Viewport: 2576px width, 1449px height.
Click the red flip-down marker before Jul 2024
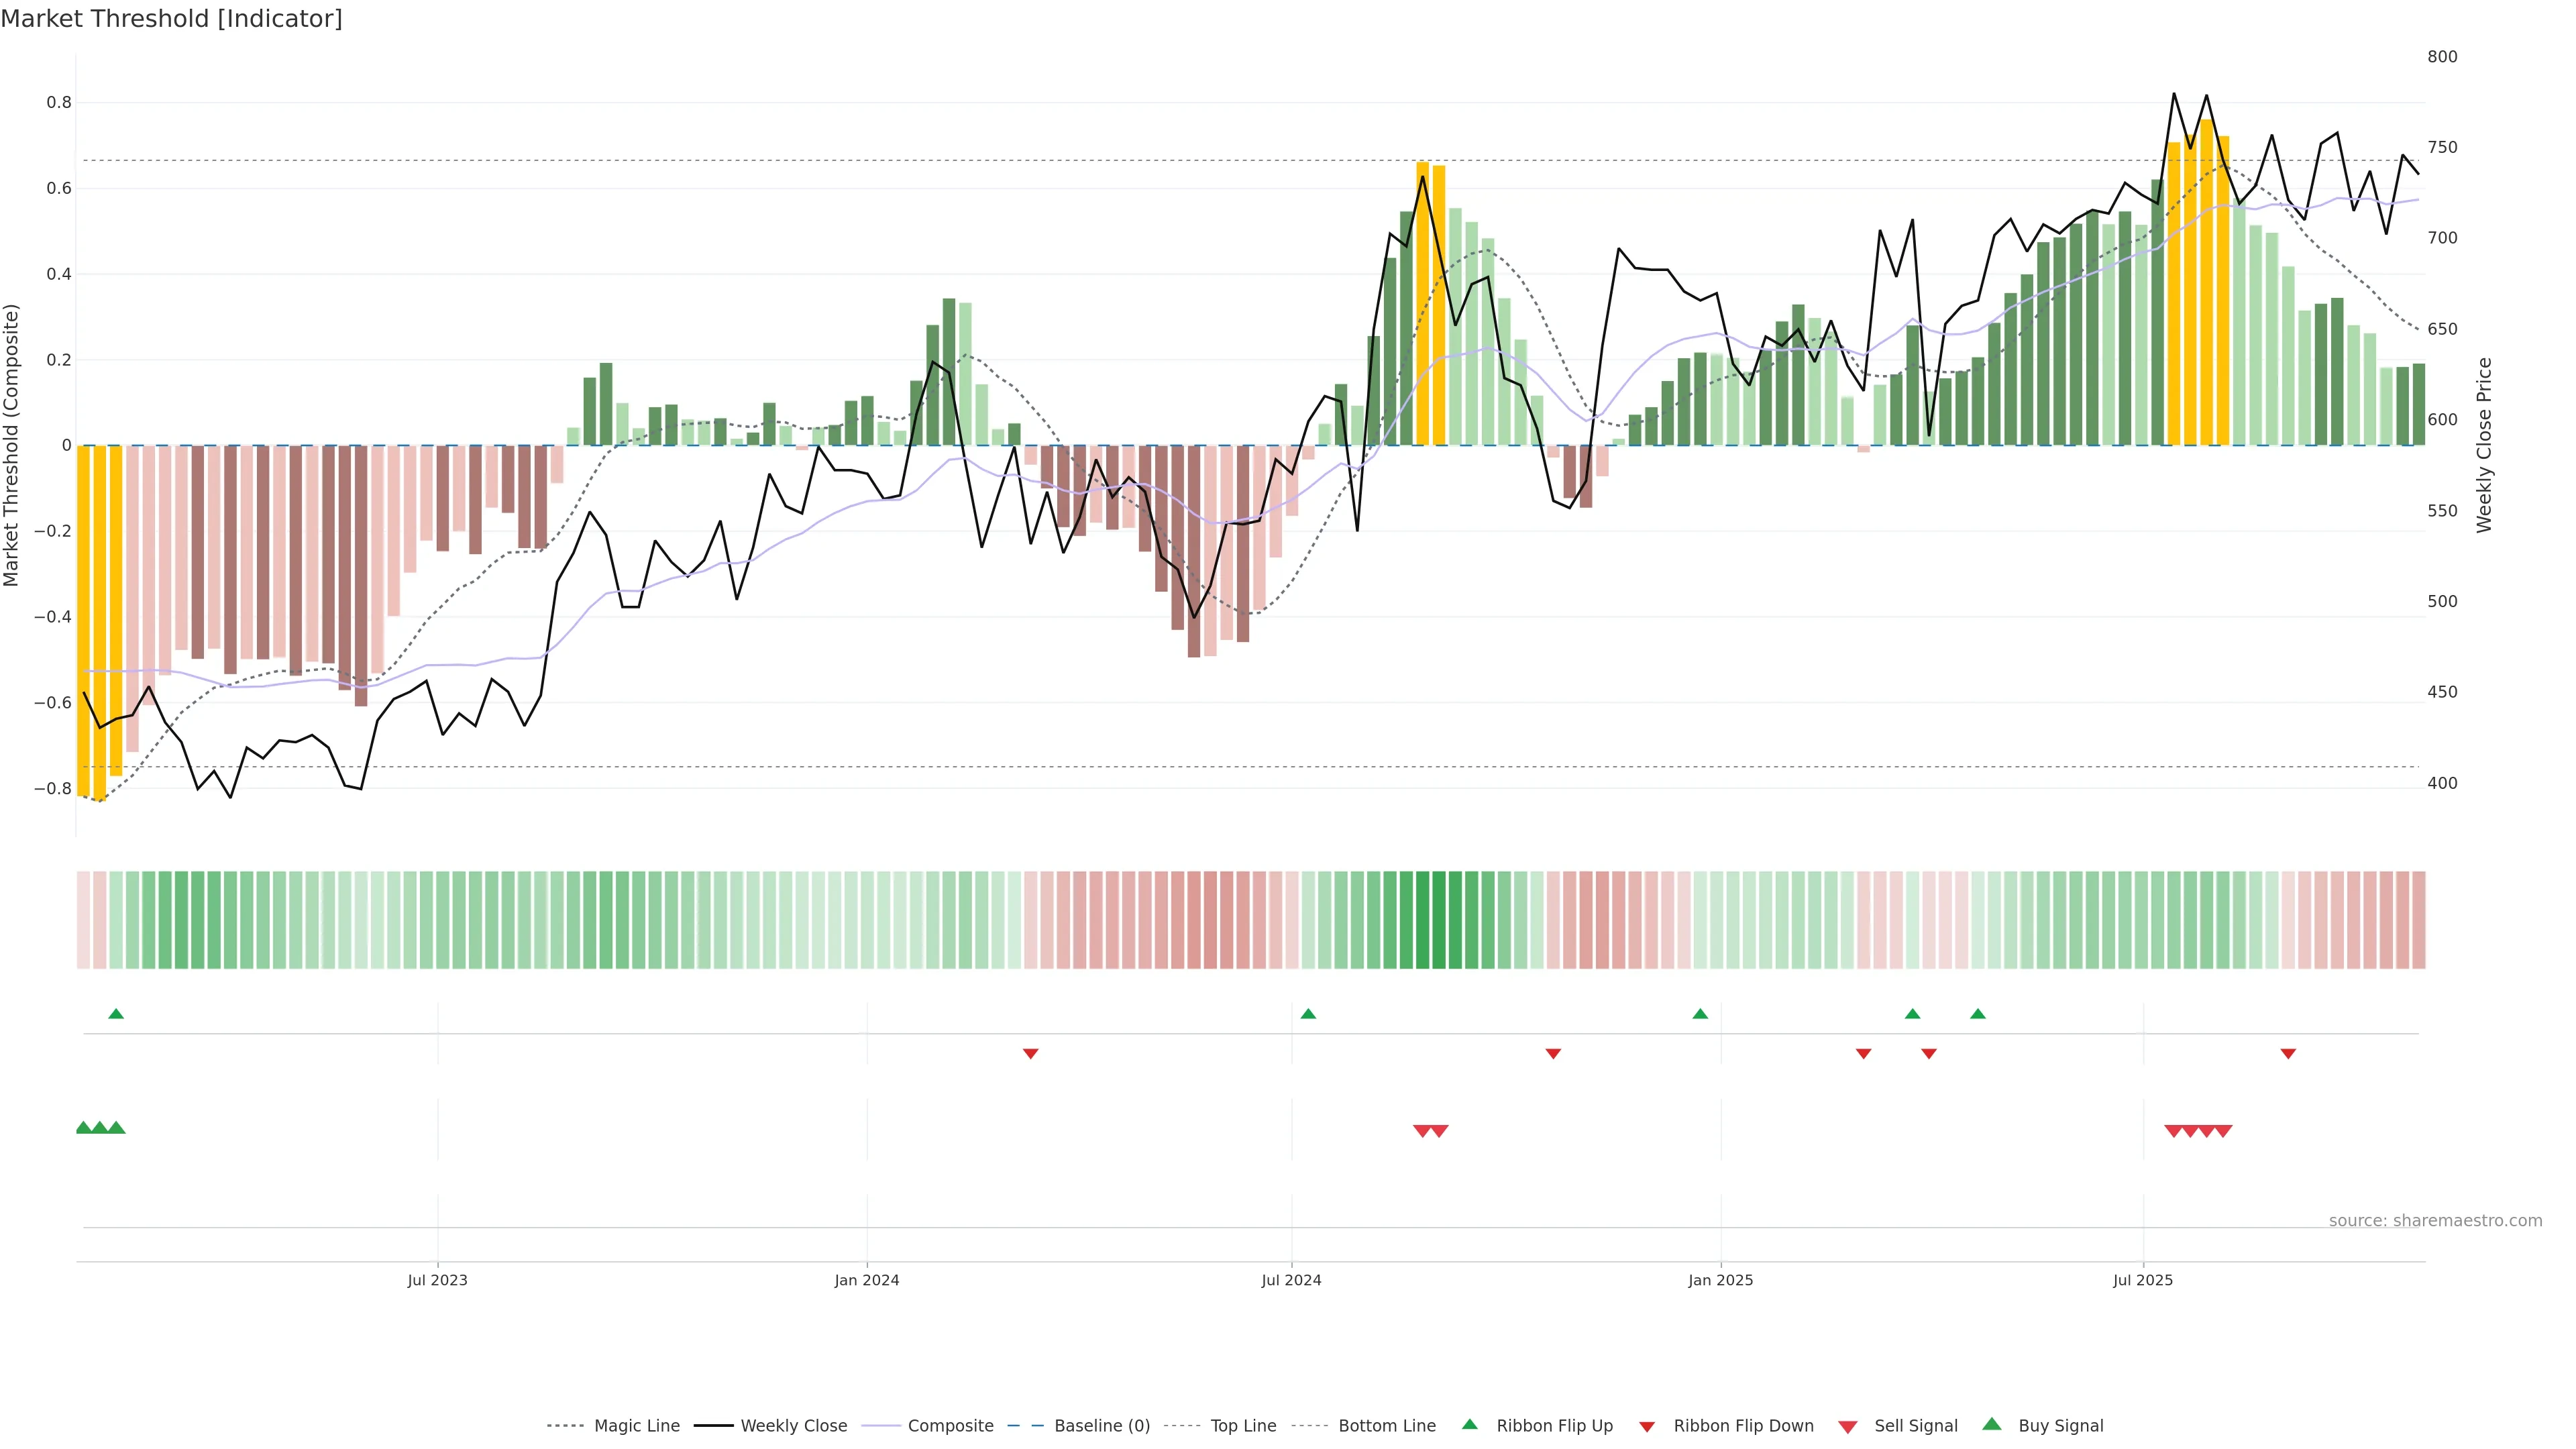1031,1053
